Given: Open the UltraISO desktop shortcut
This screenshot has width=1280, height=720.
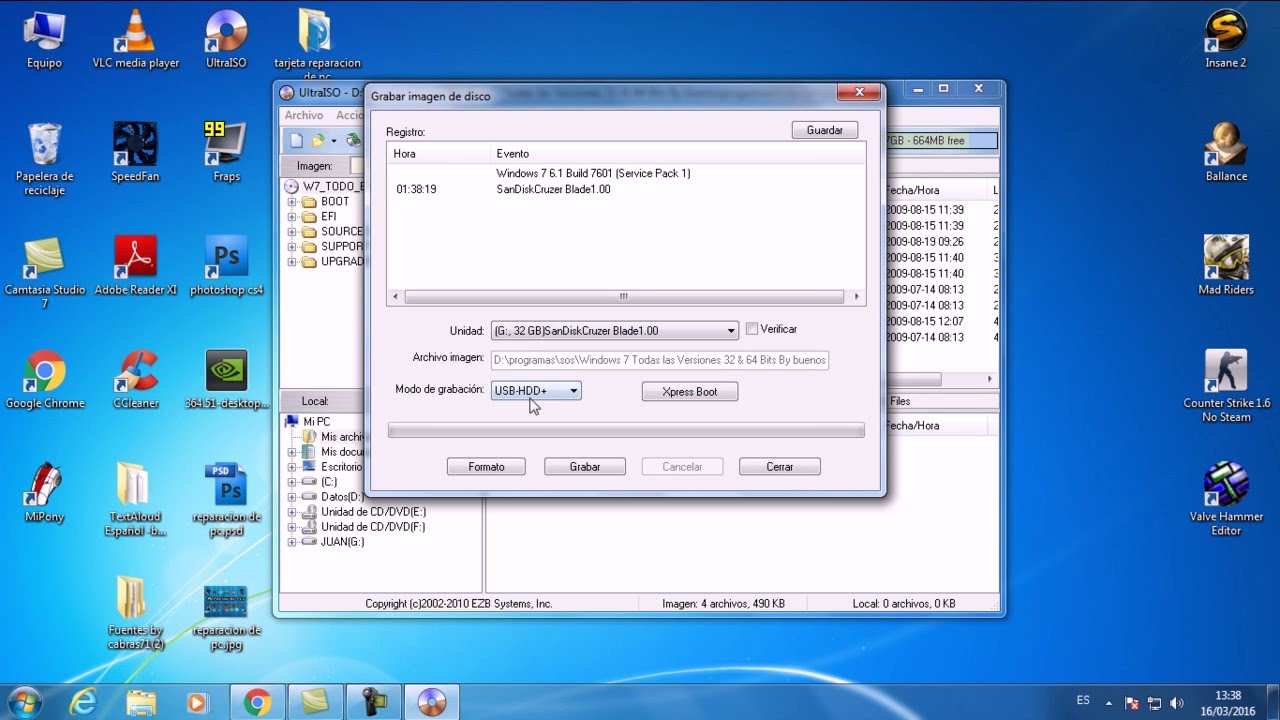Looking at the screenshot, I should pos(226,40).
